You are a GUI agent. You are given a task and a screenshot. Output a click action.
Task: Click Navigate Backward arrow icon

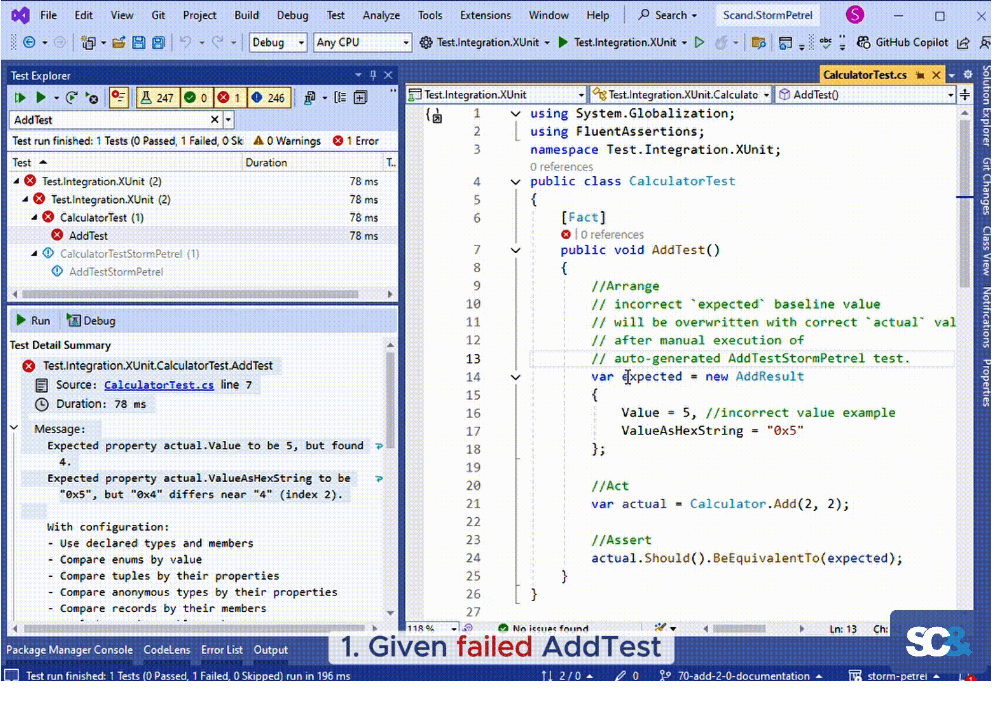(x=29, y=43)
